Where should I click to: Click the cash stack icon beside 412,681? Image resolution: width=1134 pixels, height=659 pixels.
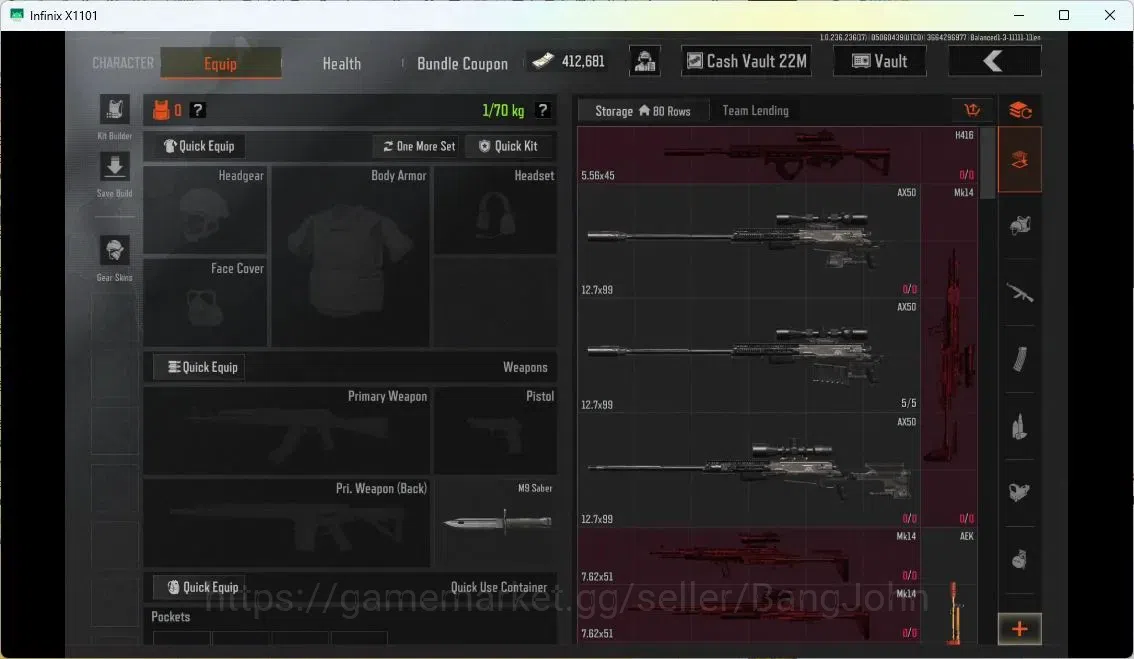pyautogui.click(x=543, y=61)
